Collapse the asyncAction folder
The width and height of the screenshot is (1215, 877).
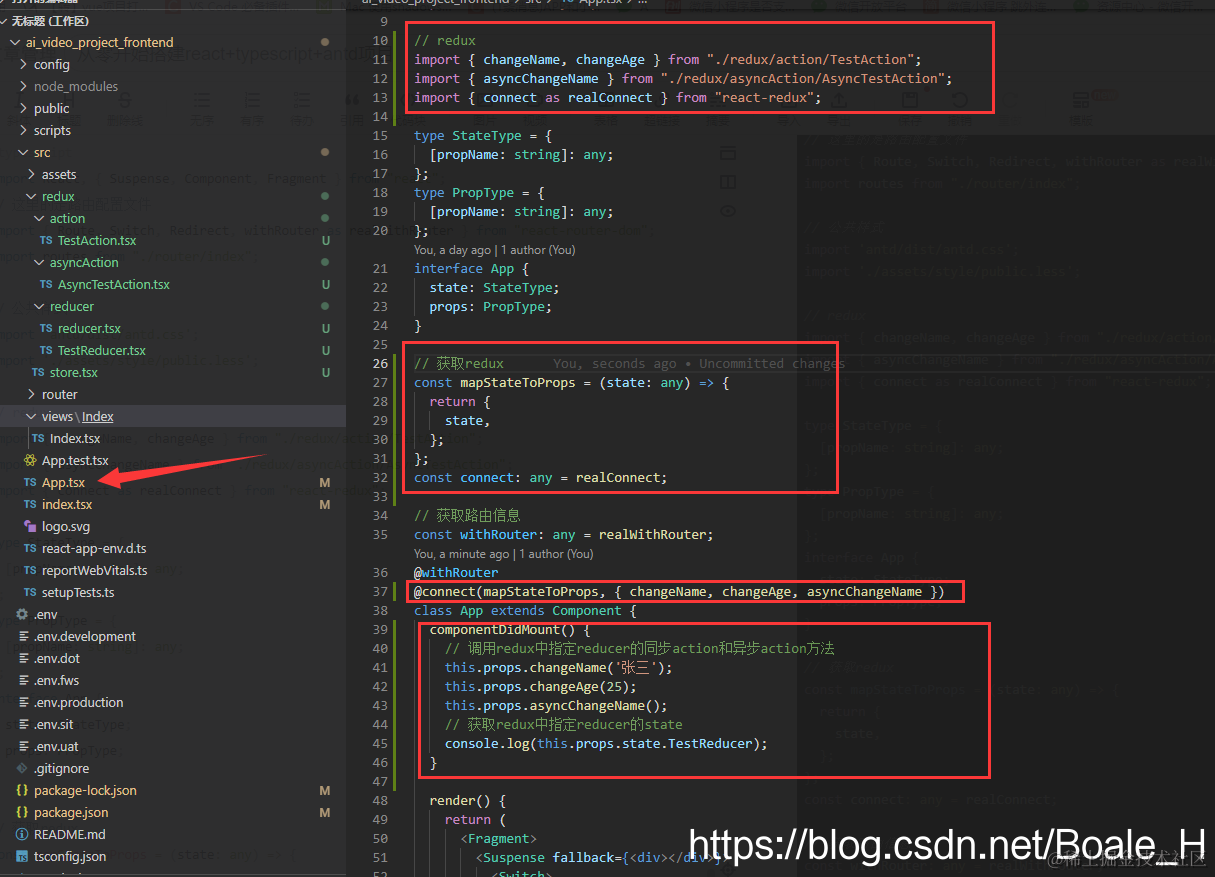point(40,263)
